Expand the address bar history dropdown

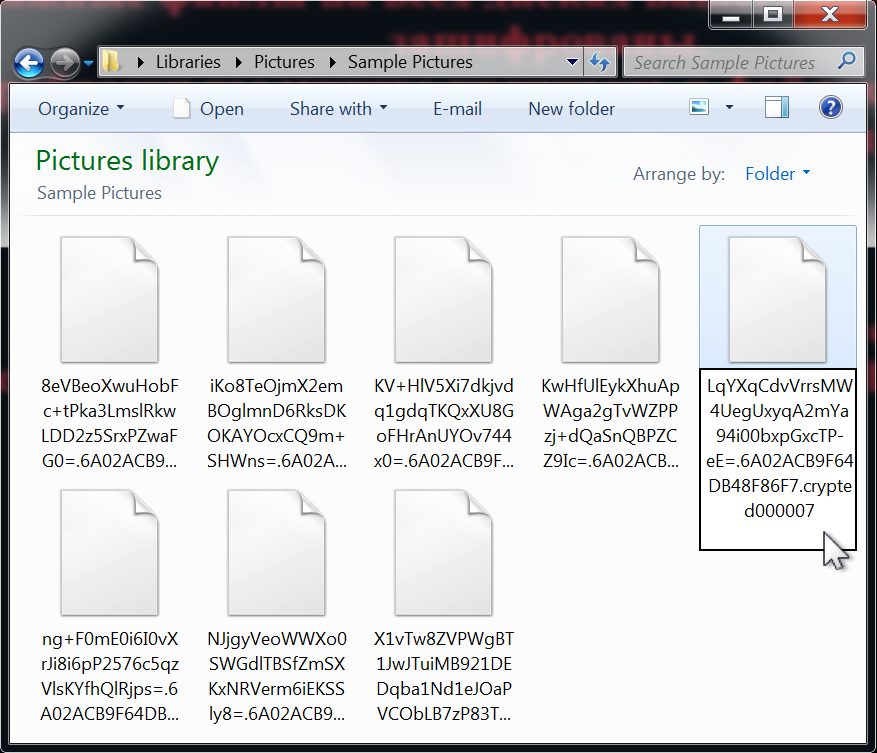572,62
